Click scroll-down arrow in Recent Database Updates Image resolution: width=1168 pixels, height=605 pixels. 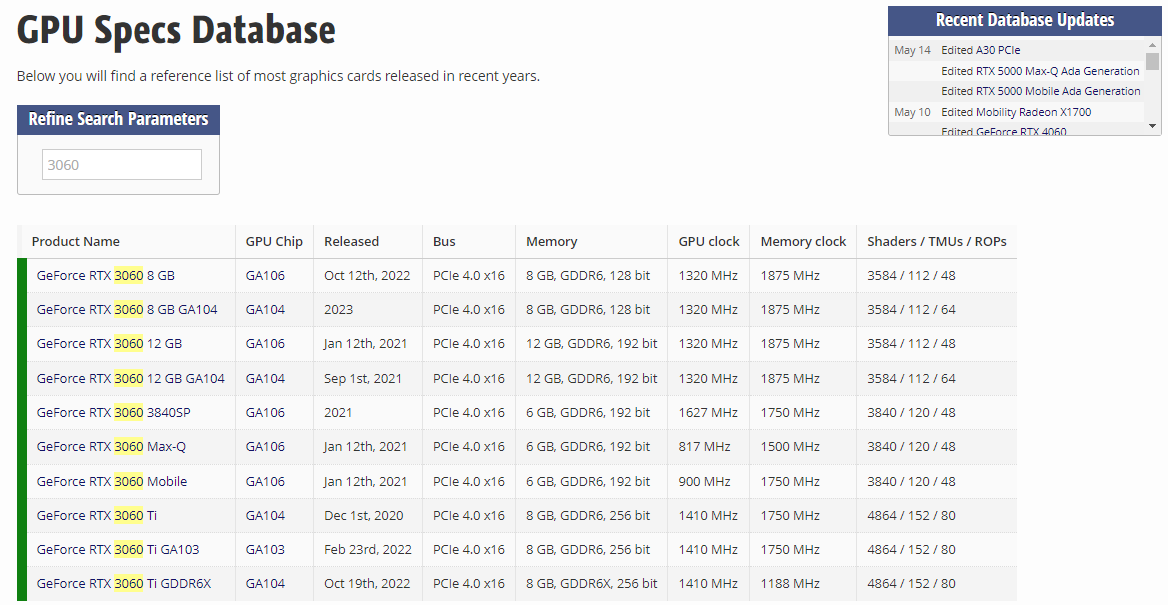(x=1153, y=126)
